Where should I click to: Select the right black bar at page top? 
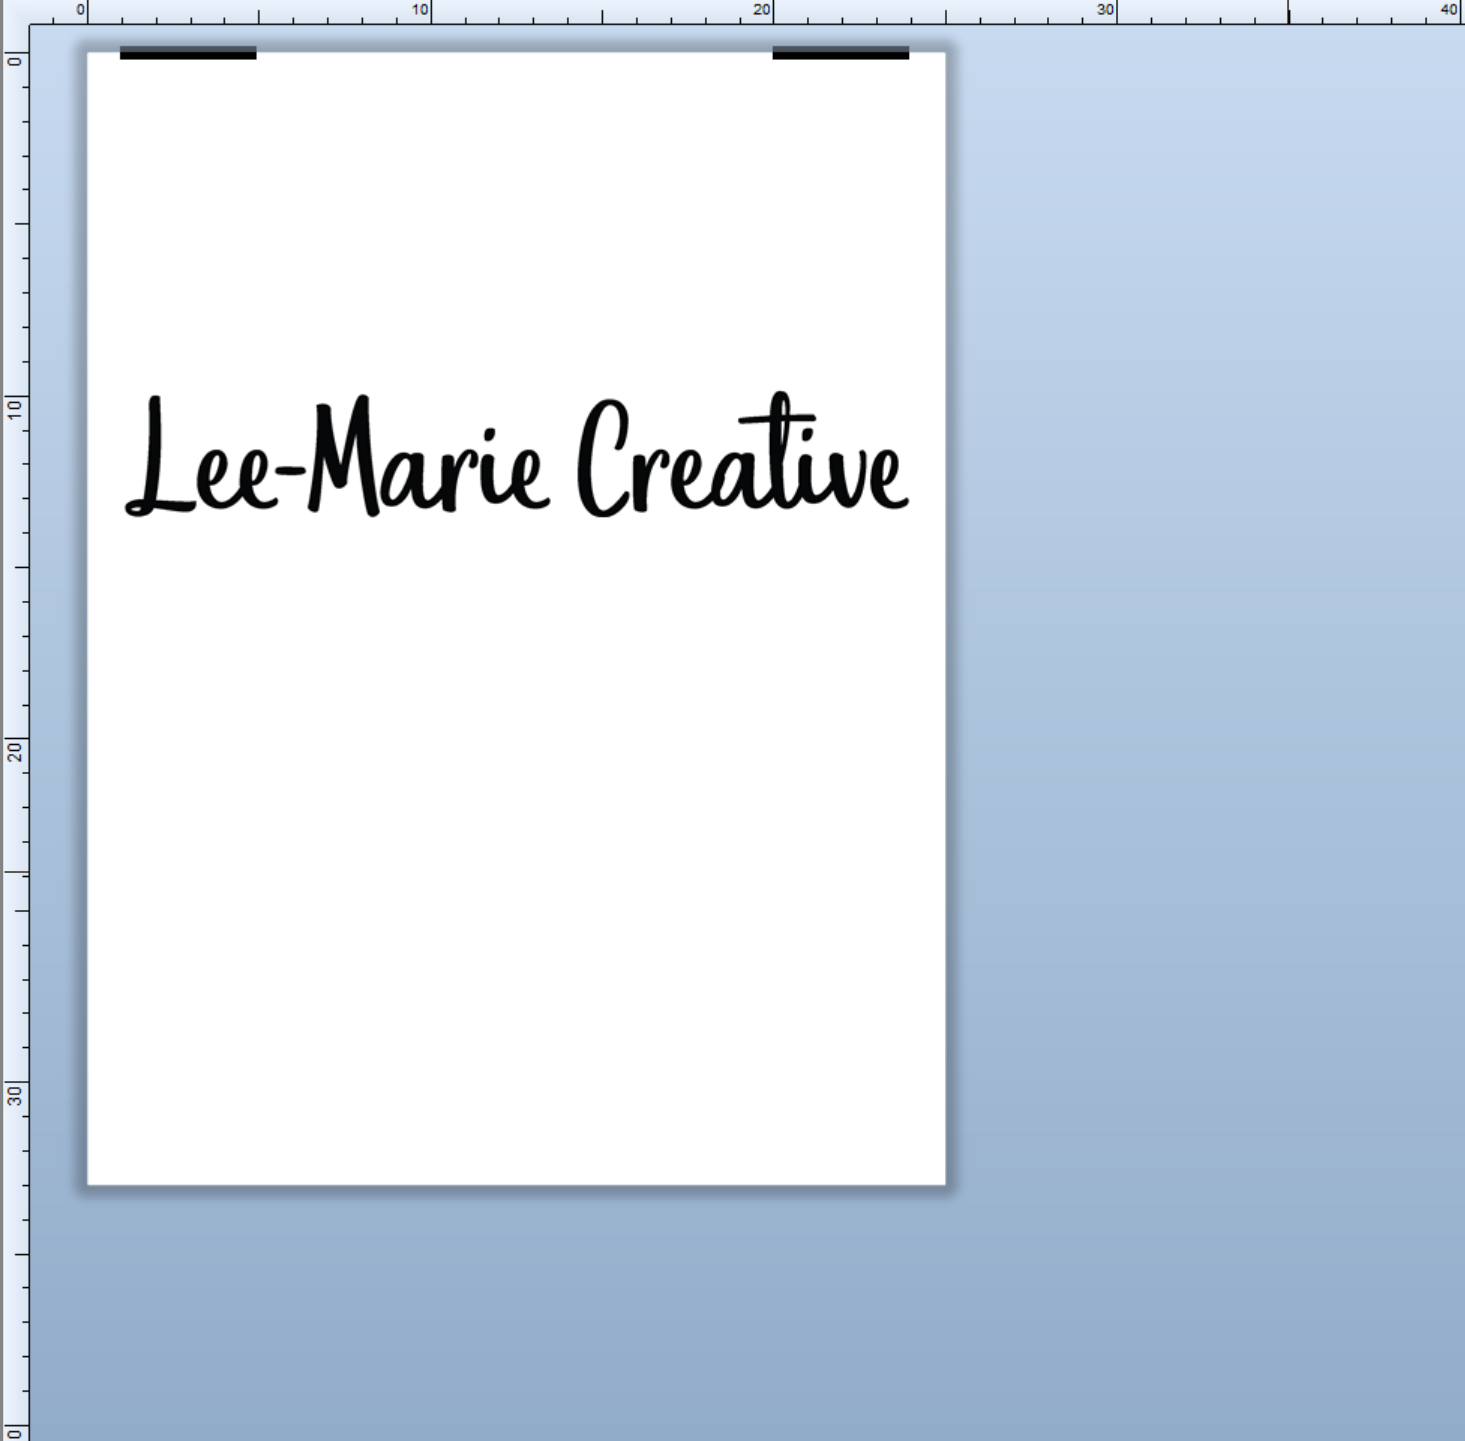tap(840, 53)
